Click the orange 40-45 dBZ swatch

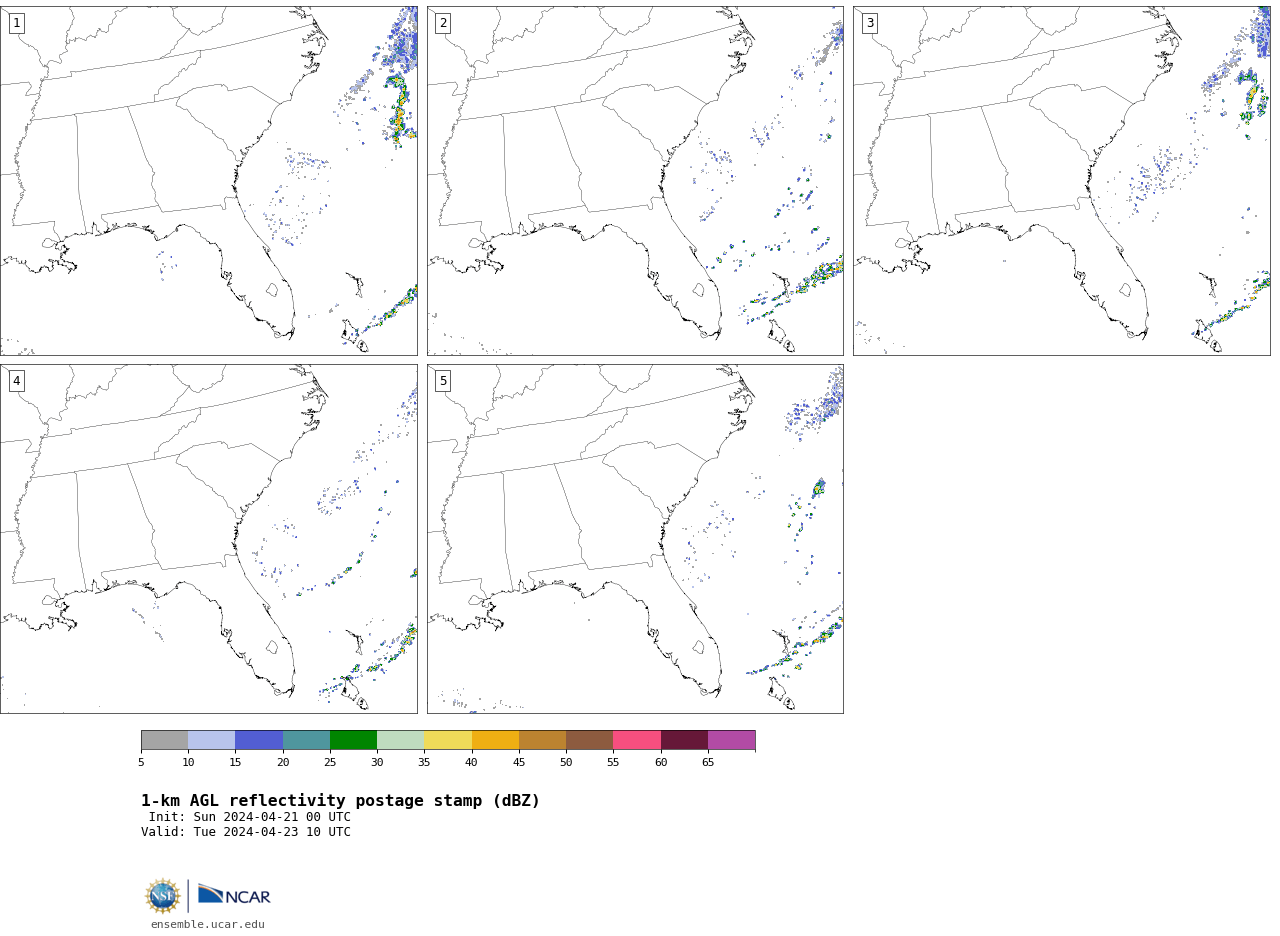[495, 740]
